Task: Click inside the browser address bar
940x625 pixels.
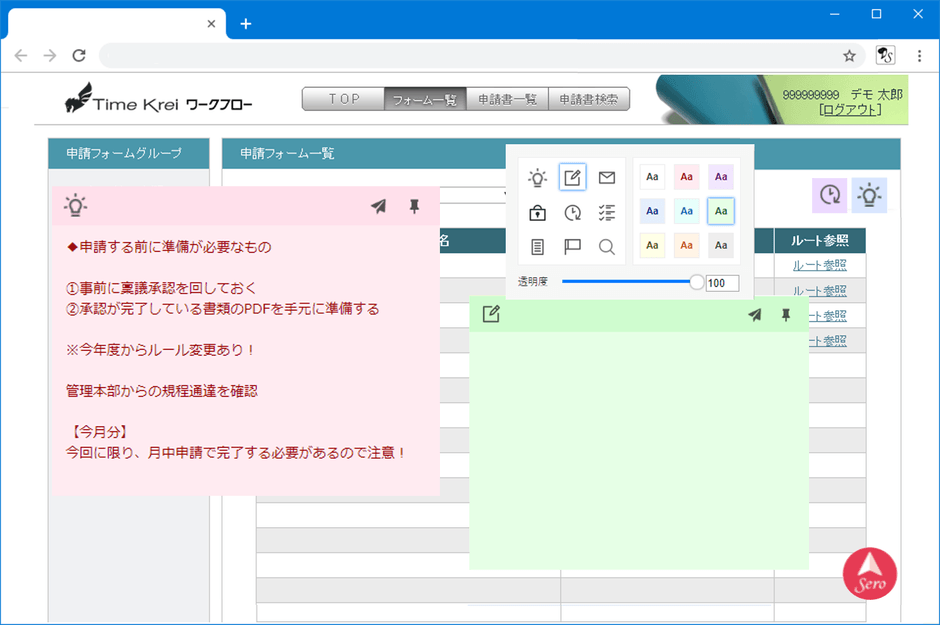Action: (x=450, y=57)
